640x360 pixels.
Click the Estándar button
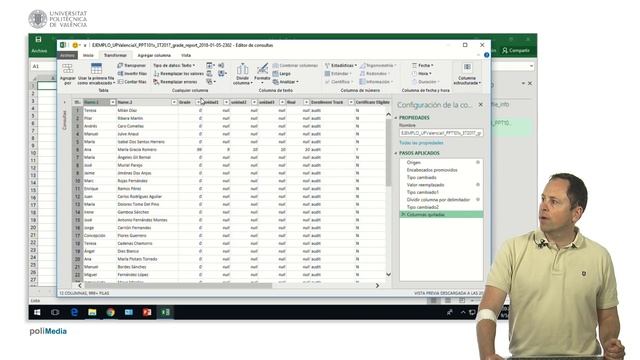tap(337, 73)
